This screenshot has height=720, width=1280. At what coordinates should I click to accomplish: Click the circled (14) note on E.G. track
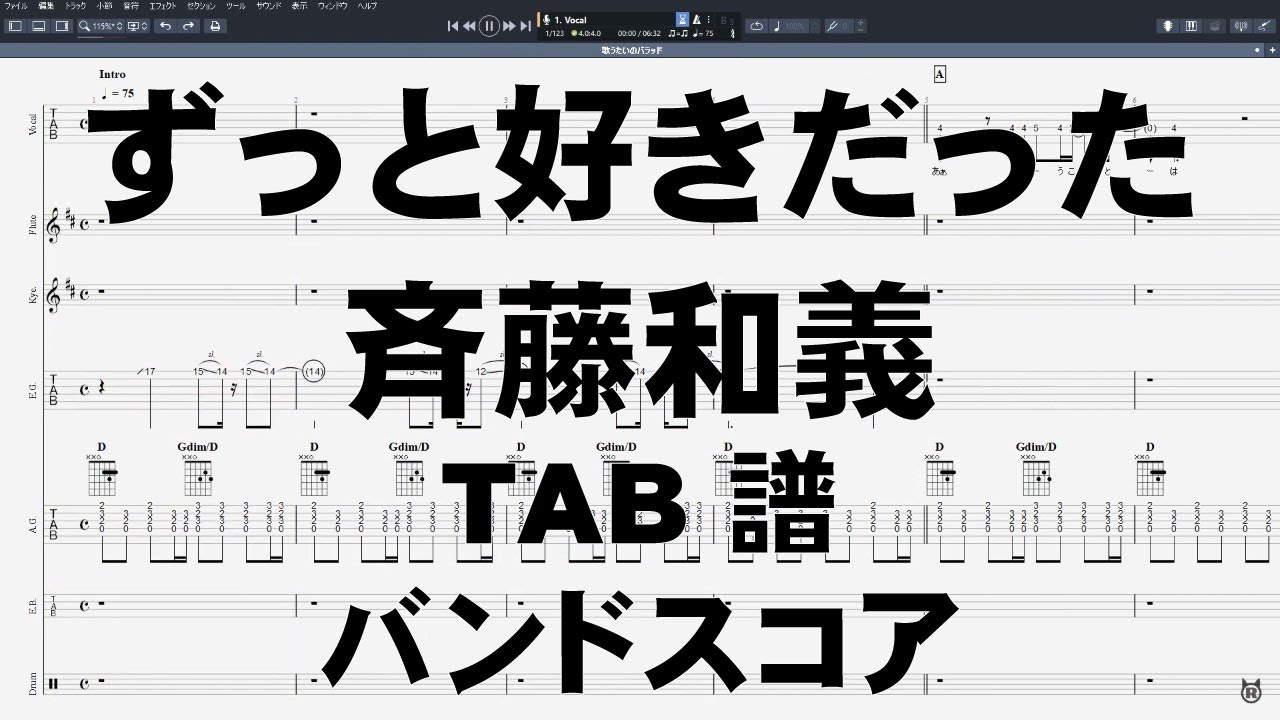click(314, 371)
